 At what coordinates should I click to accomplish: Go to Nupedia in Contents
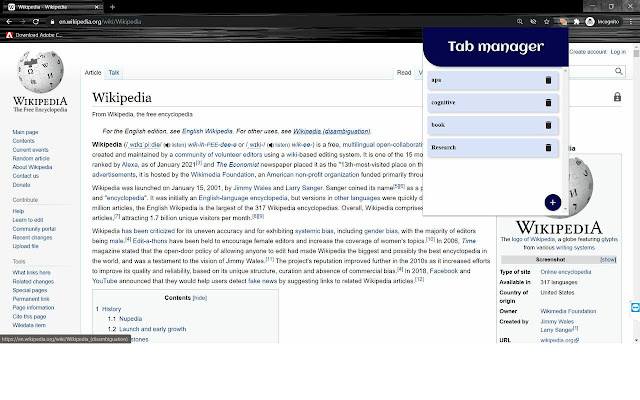pos(131,319)
